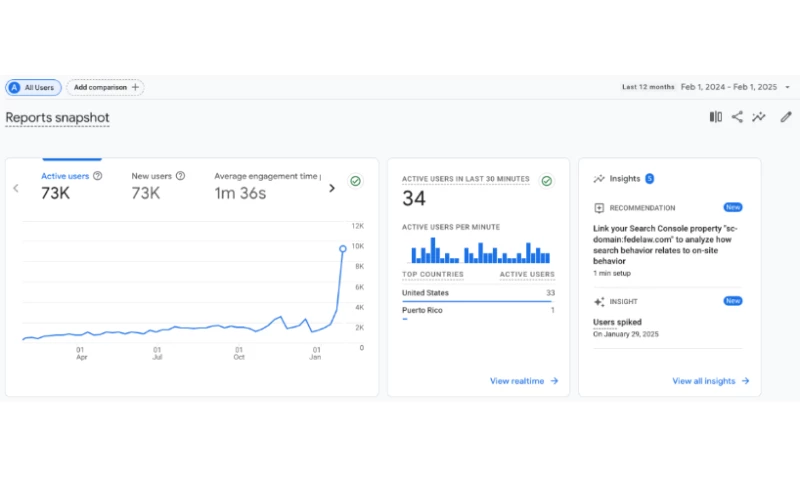
Task: Click the help icon beside Active users
Action: 98,176
